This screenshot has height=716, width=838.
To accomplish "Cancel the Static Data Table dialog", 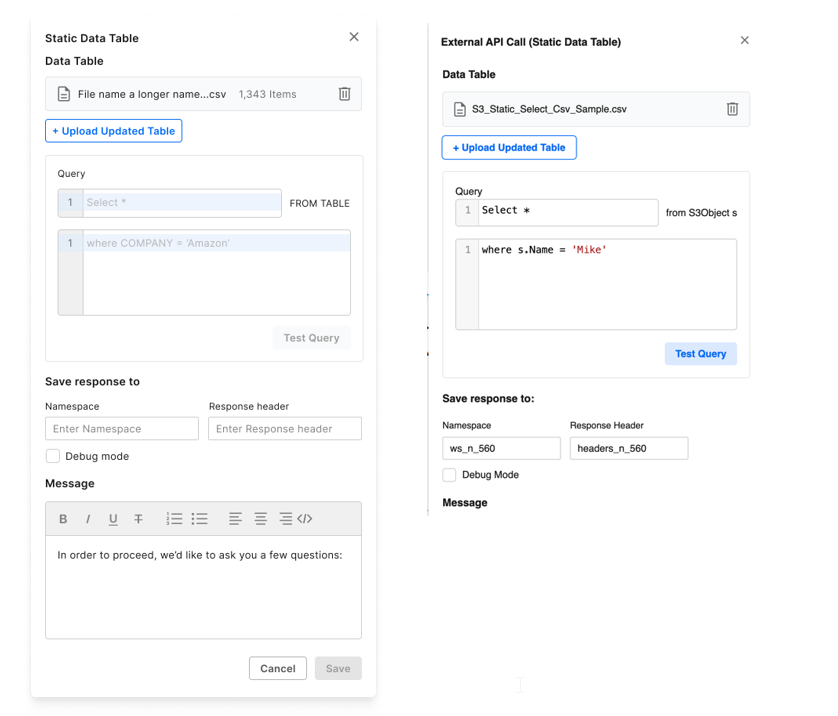I will [278, 668].
